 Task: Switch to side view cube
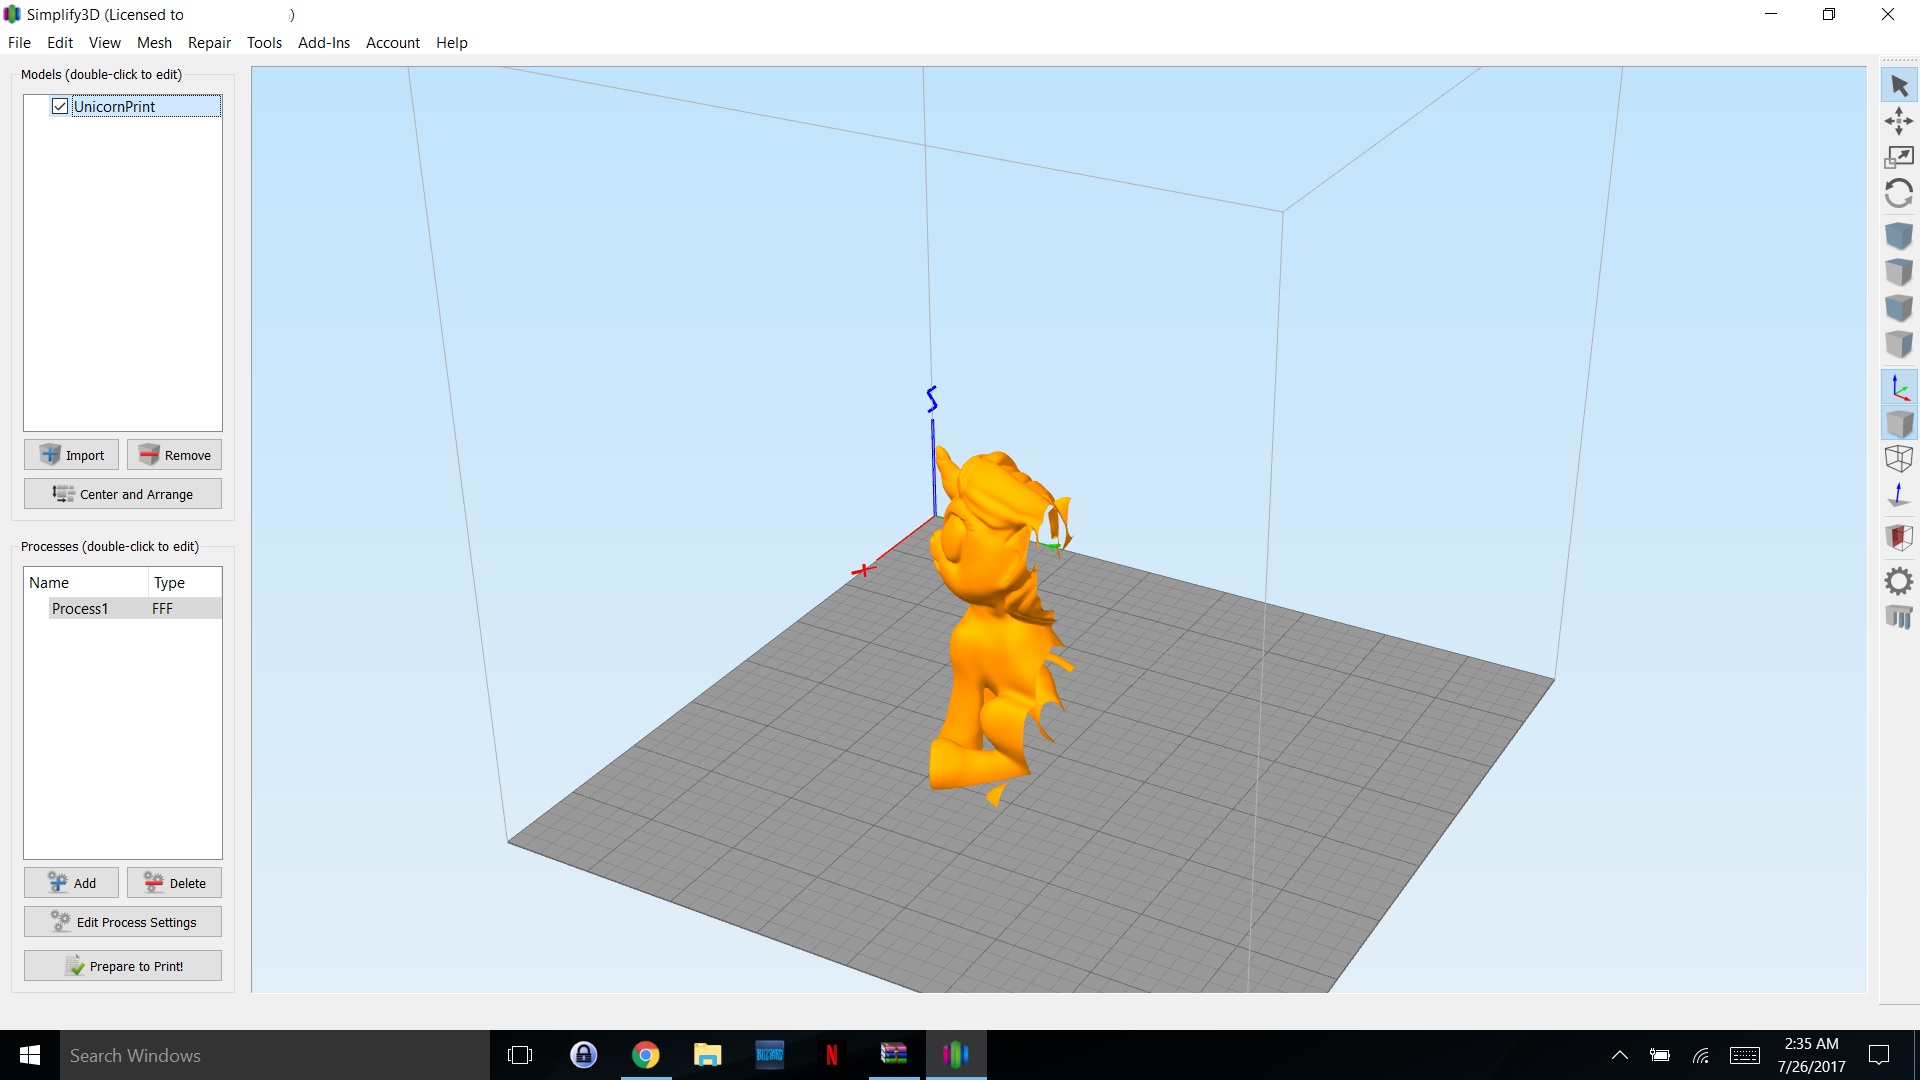pyautogui.click(x=1899, y=344)
